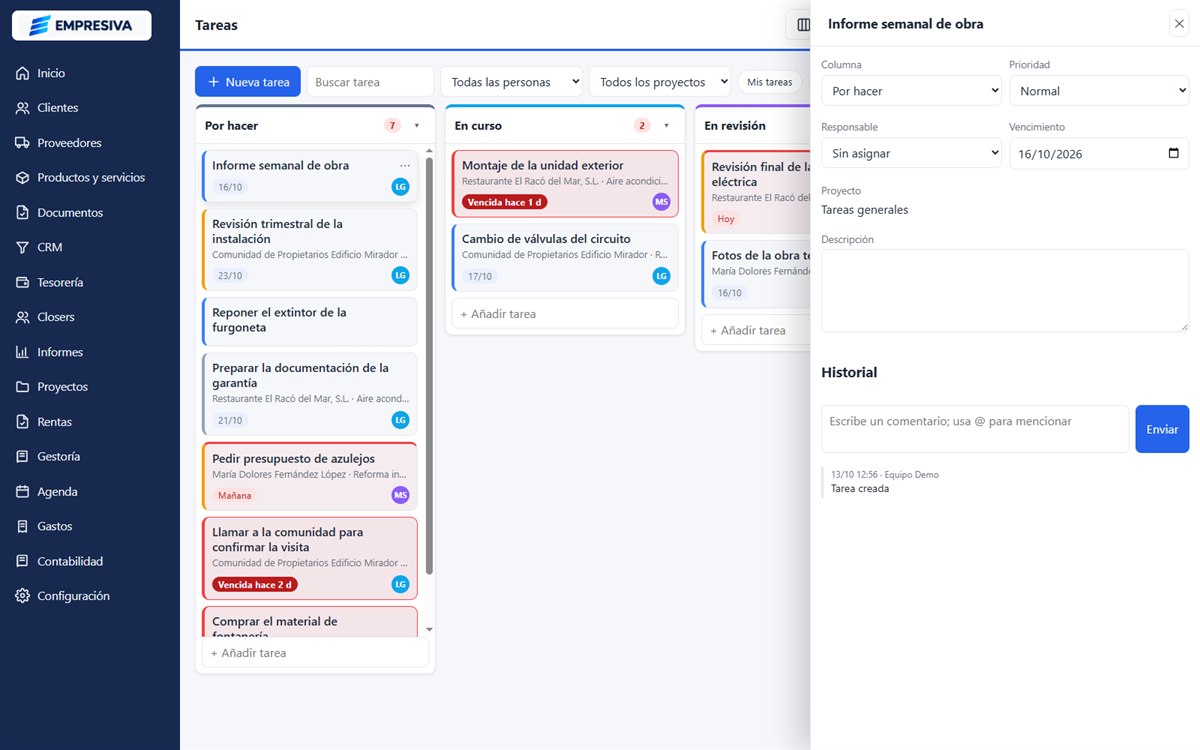
Task: Open the Inicio home icon
Action: click(x=22, y=73)
